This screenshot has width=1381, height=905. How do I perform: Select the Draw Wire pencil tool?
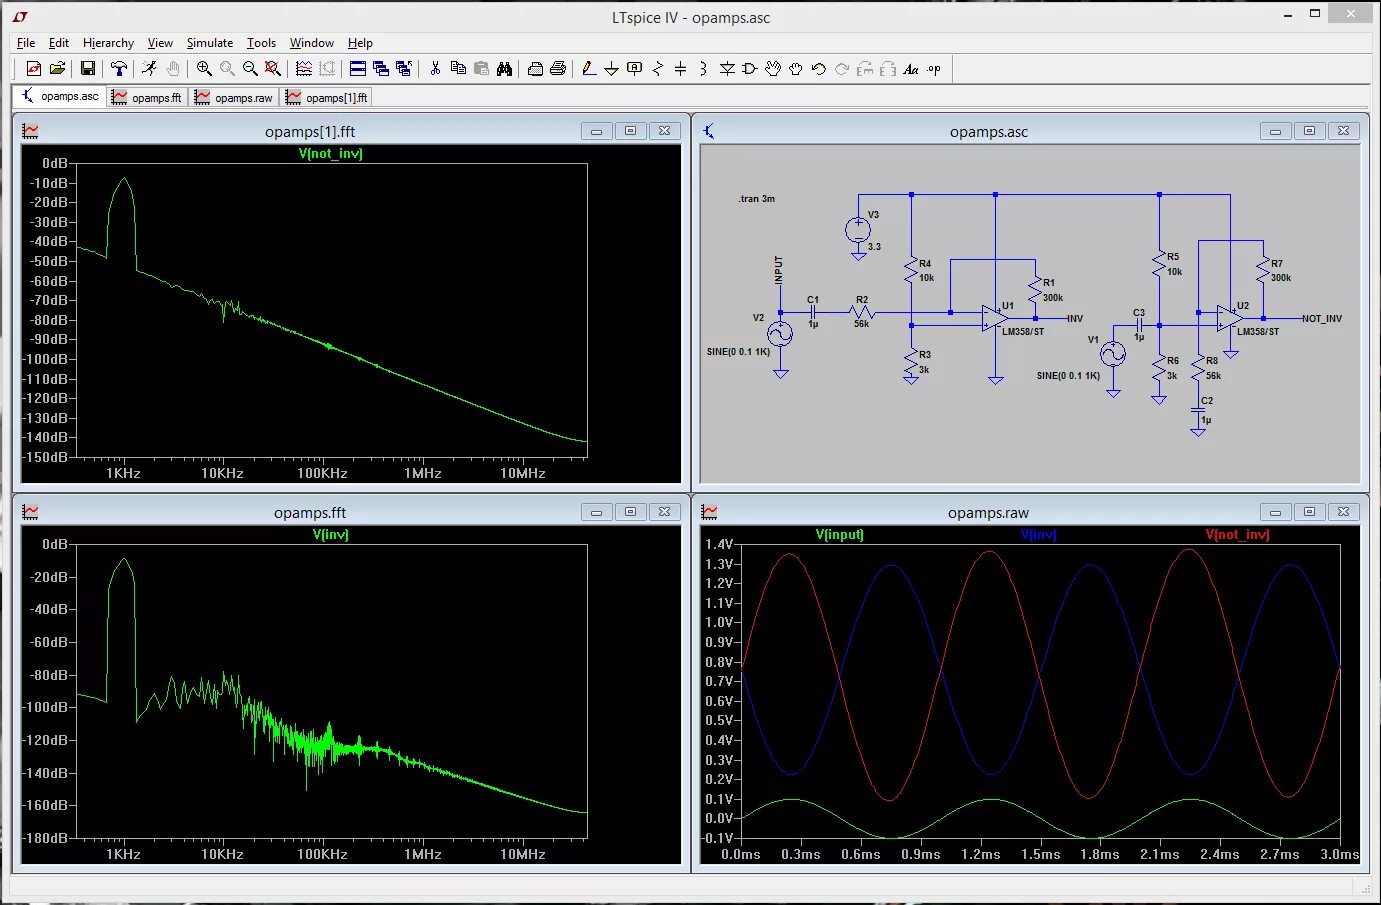[589, 69]
